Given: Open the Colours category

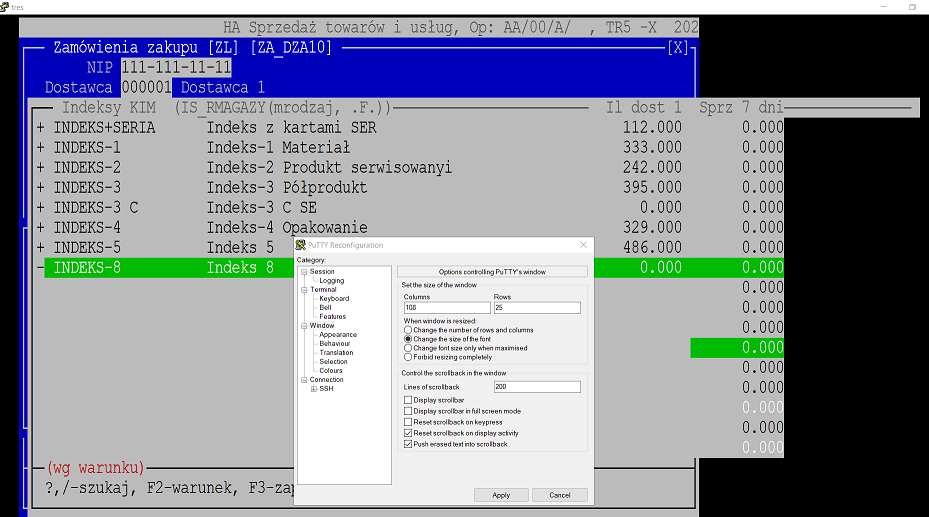Looking at the screenshot, I should (331, 371).
